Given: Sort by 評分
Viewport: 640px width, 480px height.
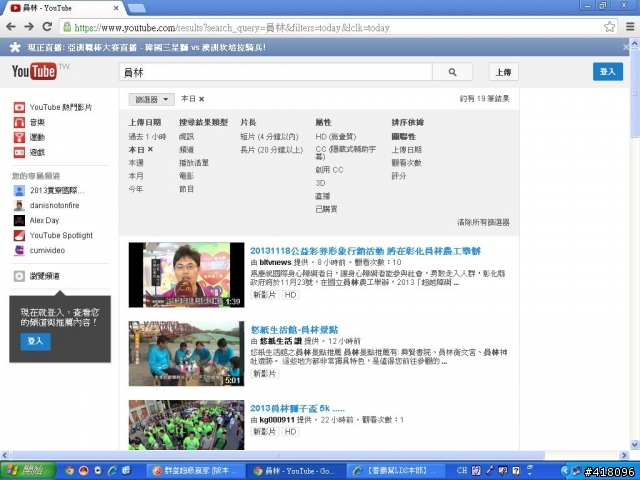Looking at the screenshot, I should (x=399, y=176).
